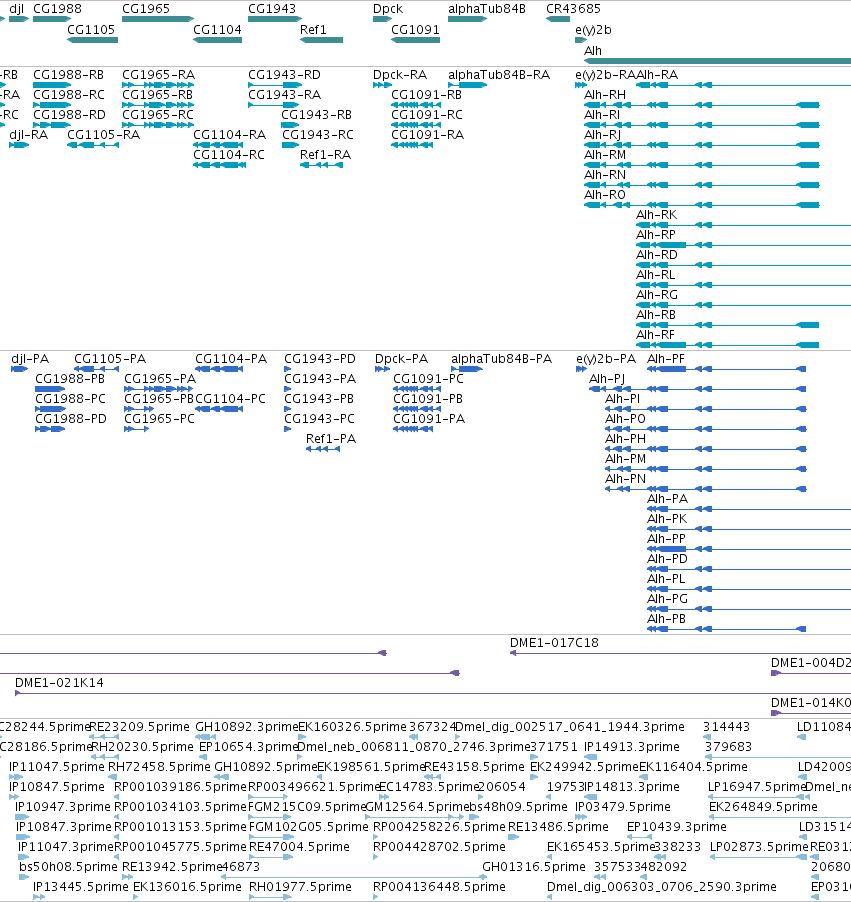Select the CG1104 gene label
The image size is (851, 902).
coord(217,30)
